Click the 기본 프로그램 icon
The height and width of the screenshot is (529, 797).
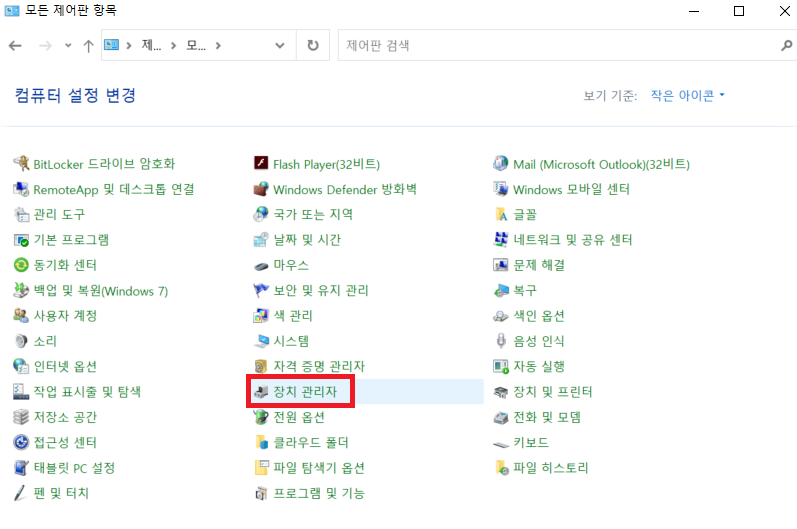pyautogui.click(x=21, y=240)
